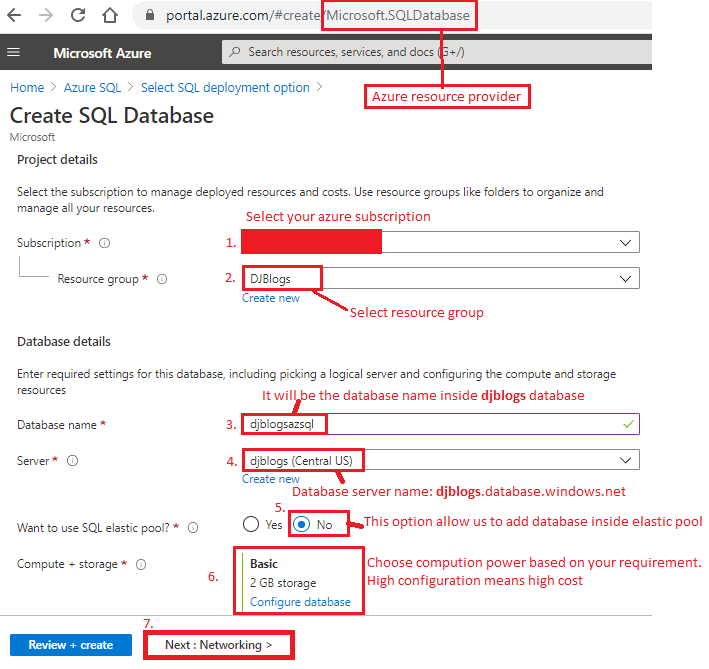Screen dimensions: 709x669
Task: Click the browser address bar URL
Action: (x=318, y=15)
